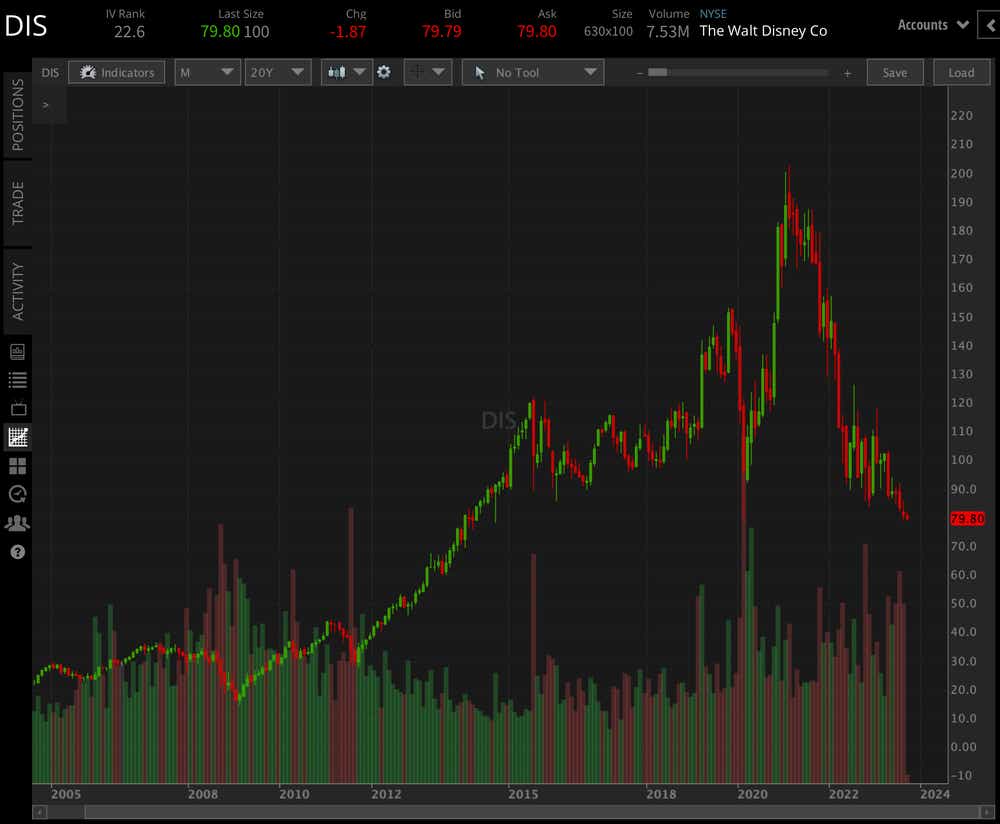Open the order history clock-check icon
This screenshot has height=824, width=1000.
coord(18,494)
